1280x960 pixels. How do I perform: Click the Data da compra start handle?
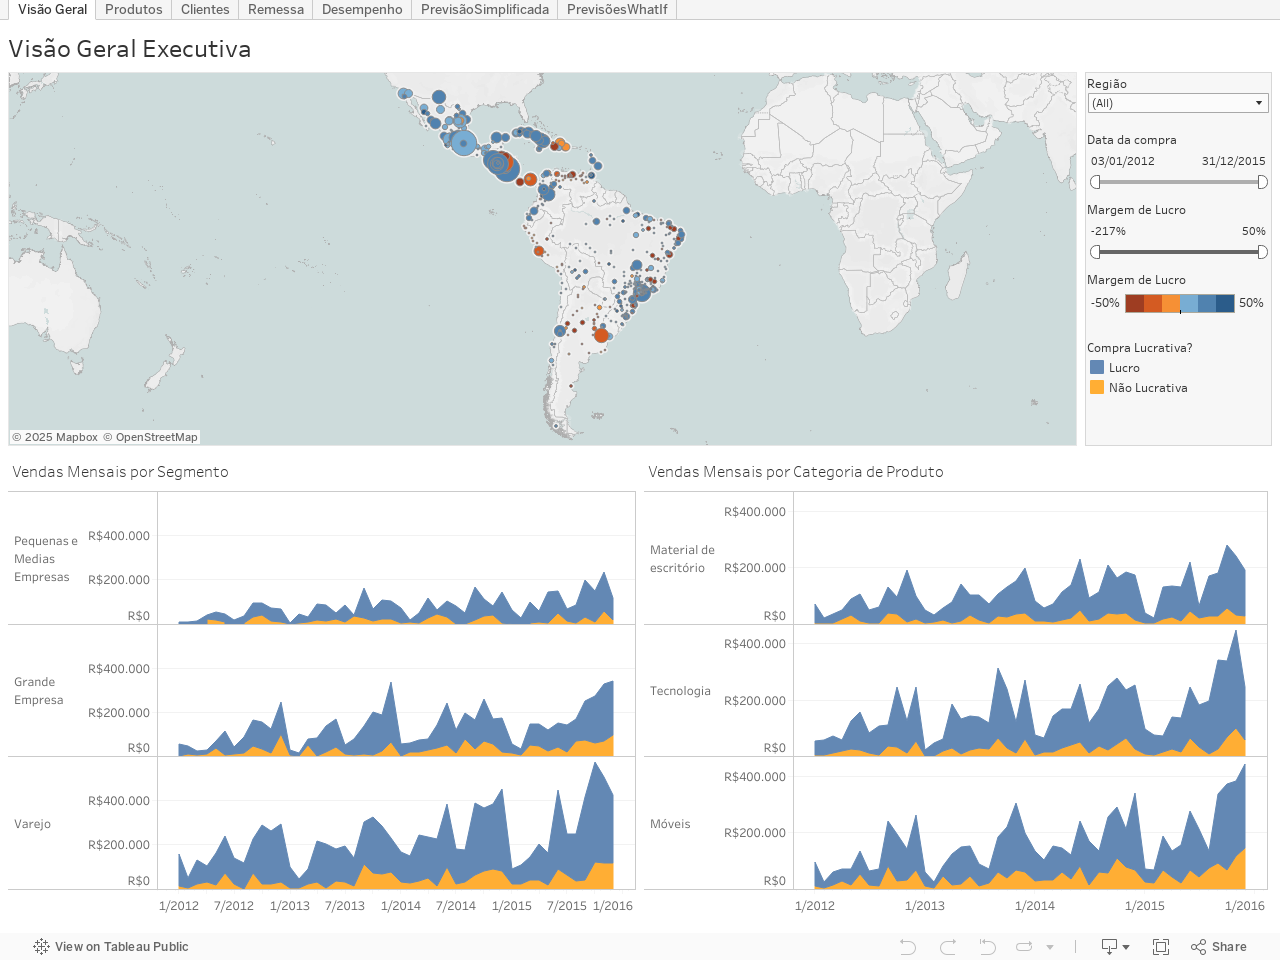point(1095,182)
